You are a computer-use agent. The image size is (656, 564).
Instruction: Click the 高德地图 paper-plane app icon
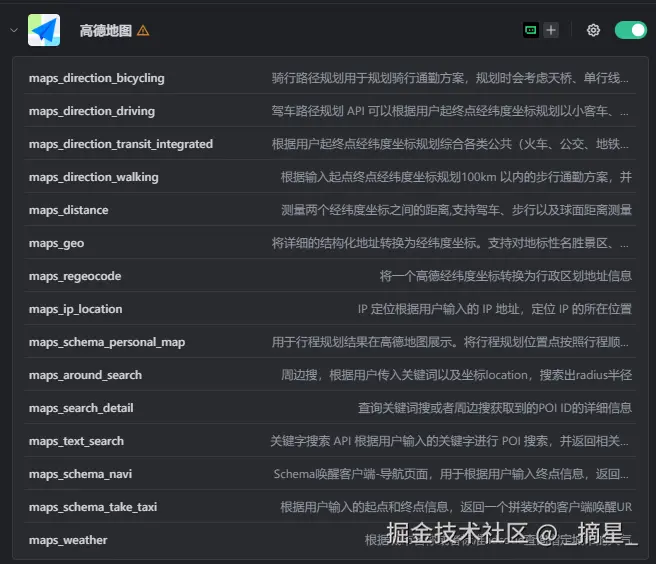click(x=44, y=30)
